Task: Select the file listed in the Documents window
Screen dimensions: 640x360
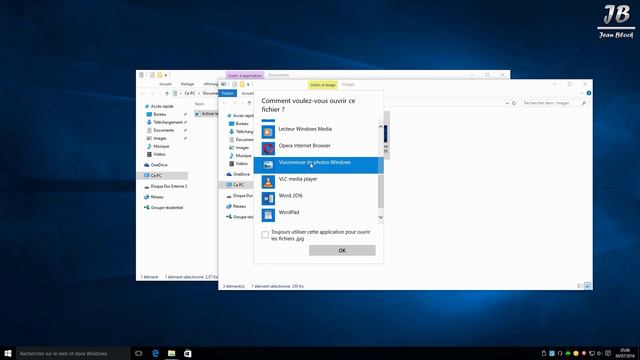Action: coord(207,114)
